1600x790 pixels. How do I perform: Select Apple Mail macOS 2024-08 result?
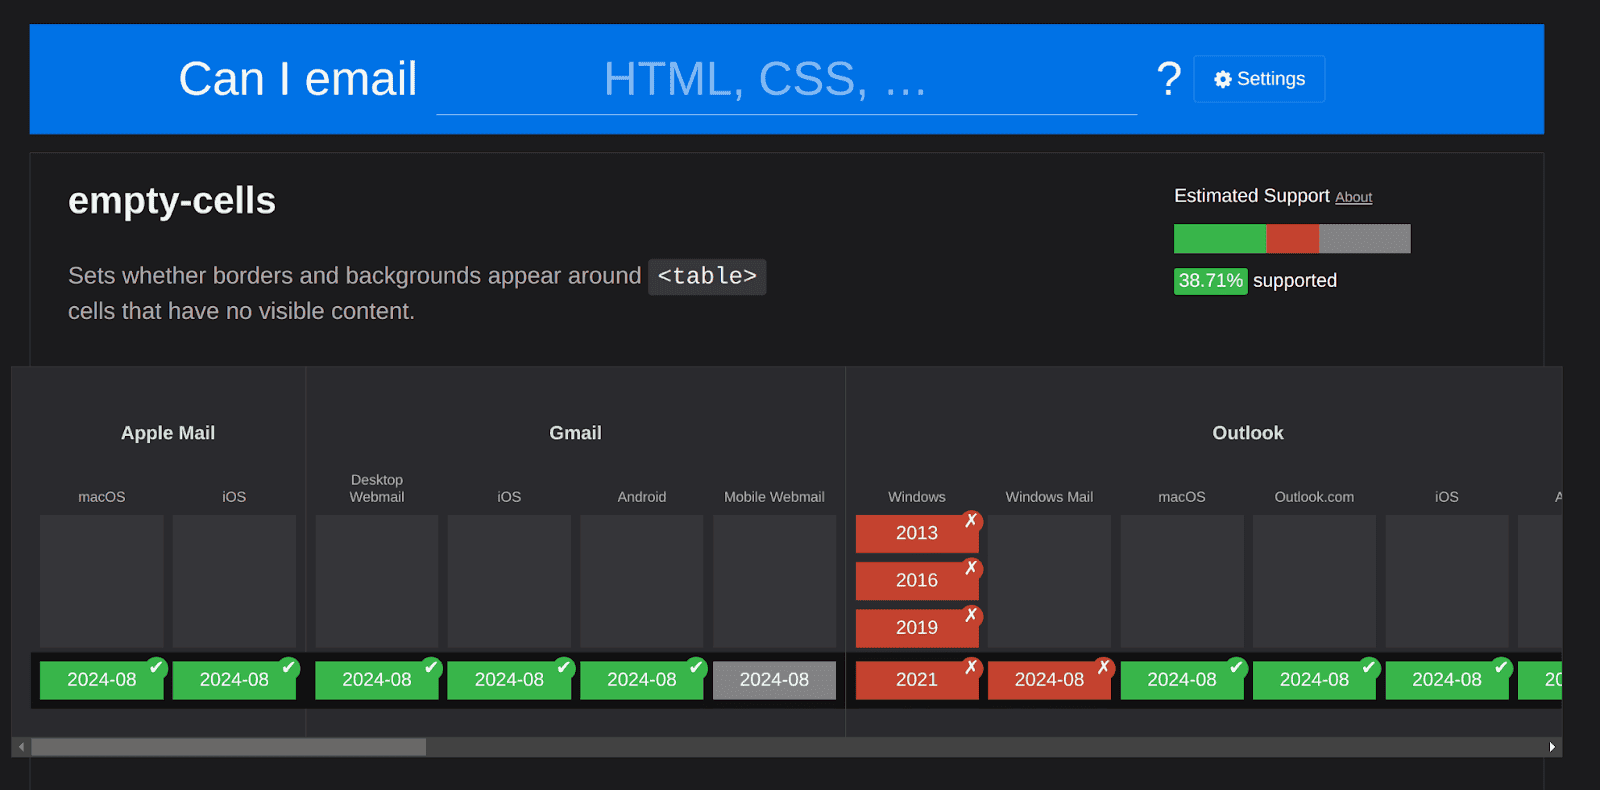pos(102,680)
